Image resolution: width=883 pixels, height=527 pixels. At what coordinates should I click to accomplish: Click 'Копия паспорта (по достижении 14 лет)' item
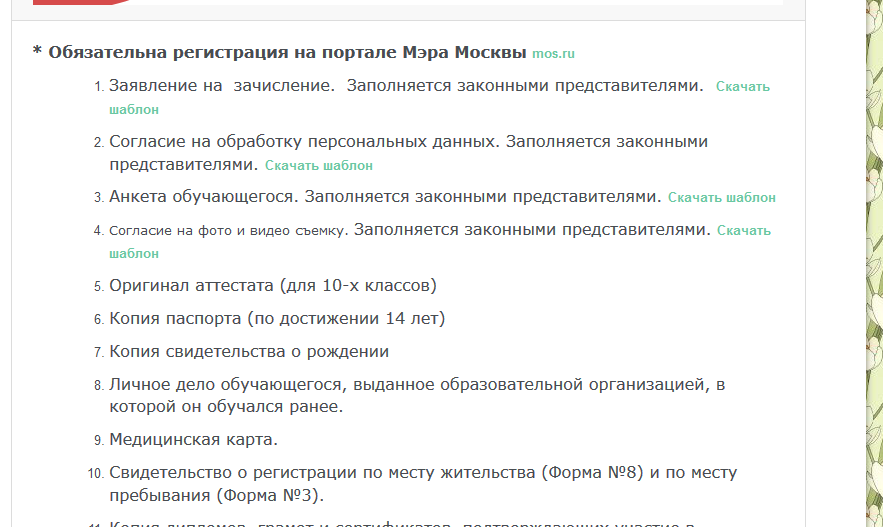pyautogui.click(x=276, y=319)
